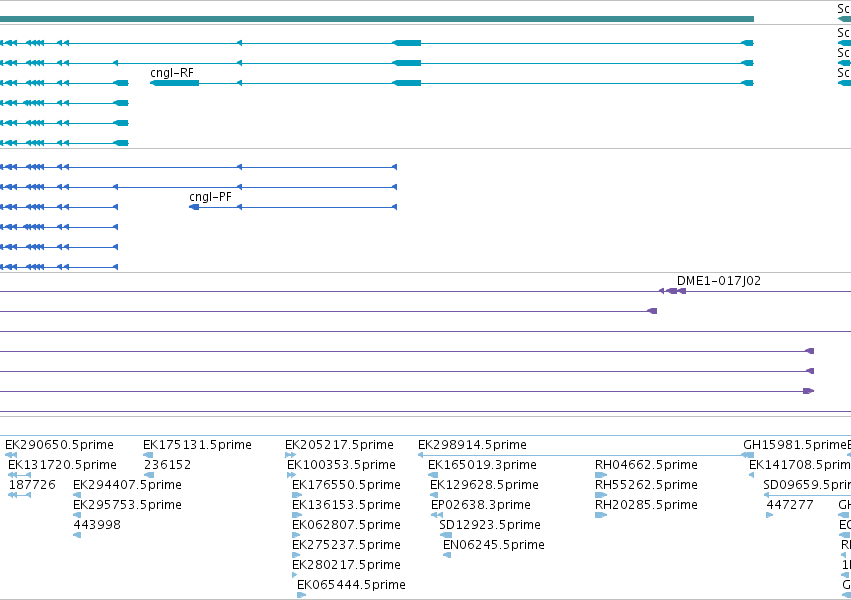This screenshot has height=600, width=851.
Task: Click the RH04662.5prime label
Action: [646, 465]
